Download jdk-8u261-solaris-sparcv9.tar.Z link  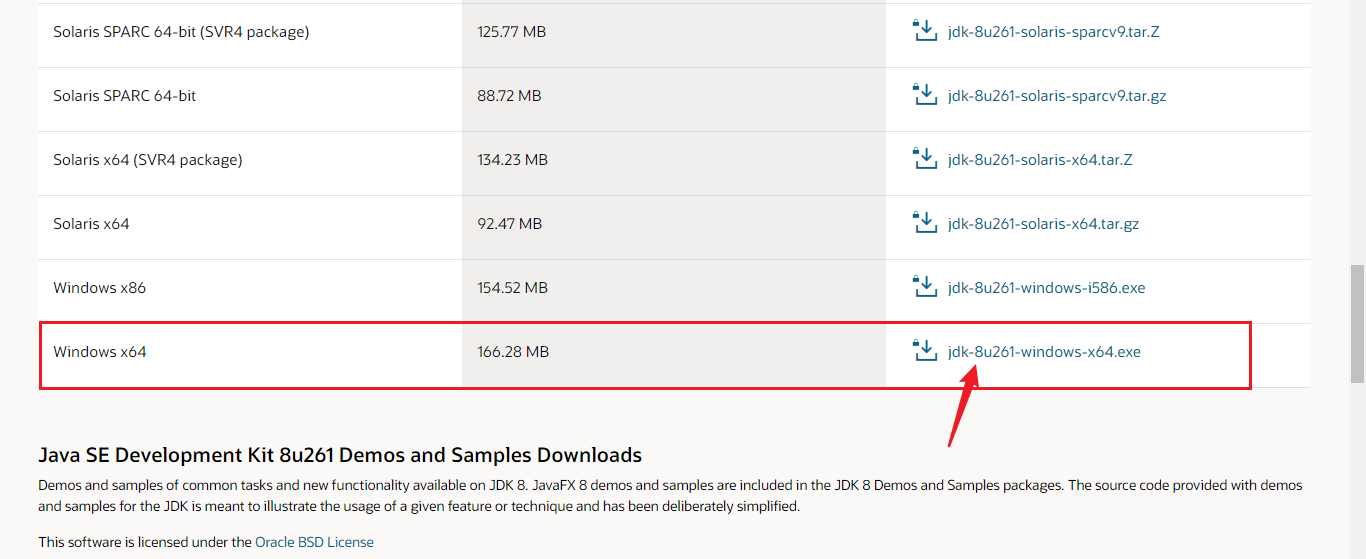[1053, 32]
